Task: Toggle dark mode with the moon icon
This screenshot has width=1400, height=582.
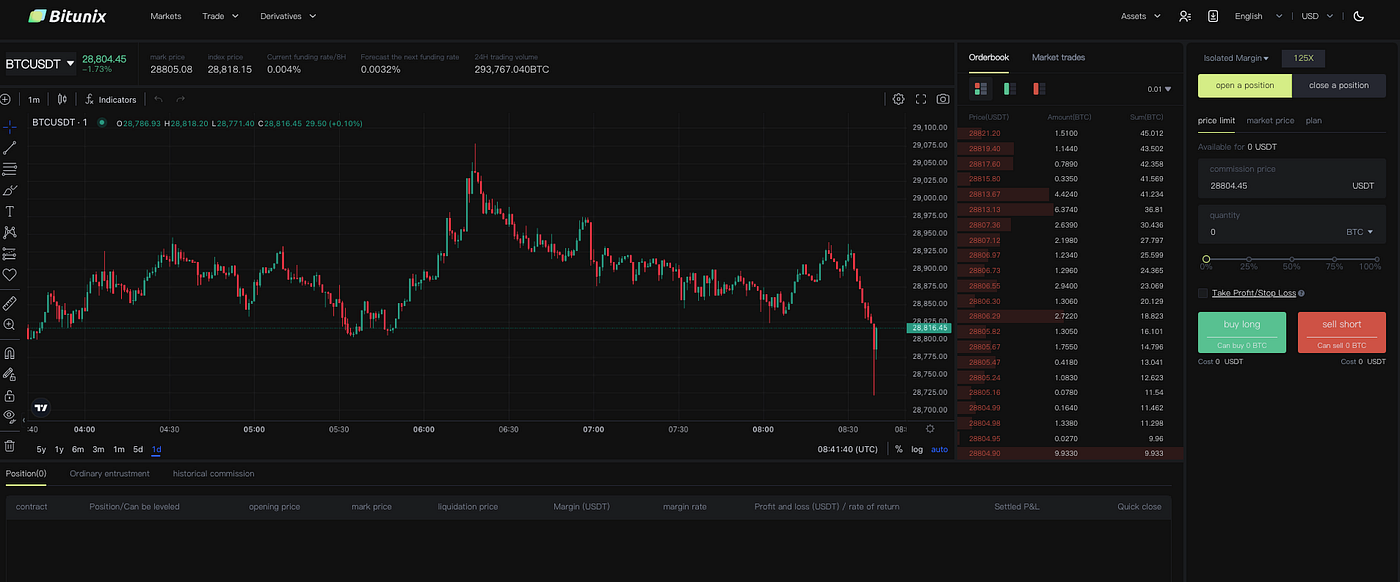Action: [x=1358, y=16]
